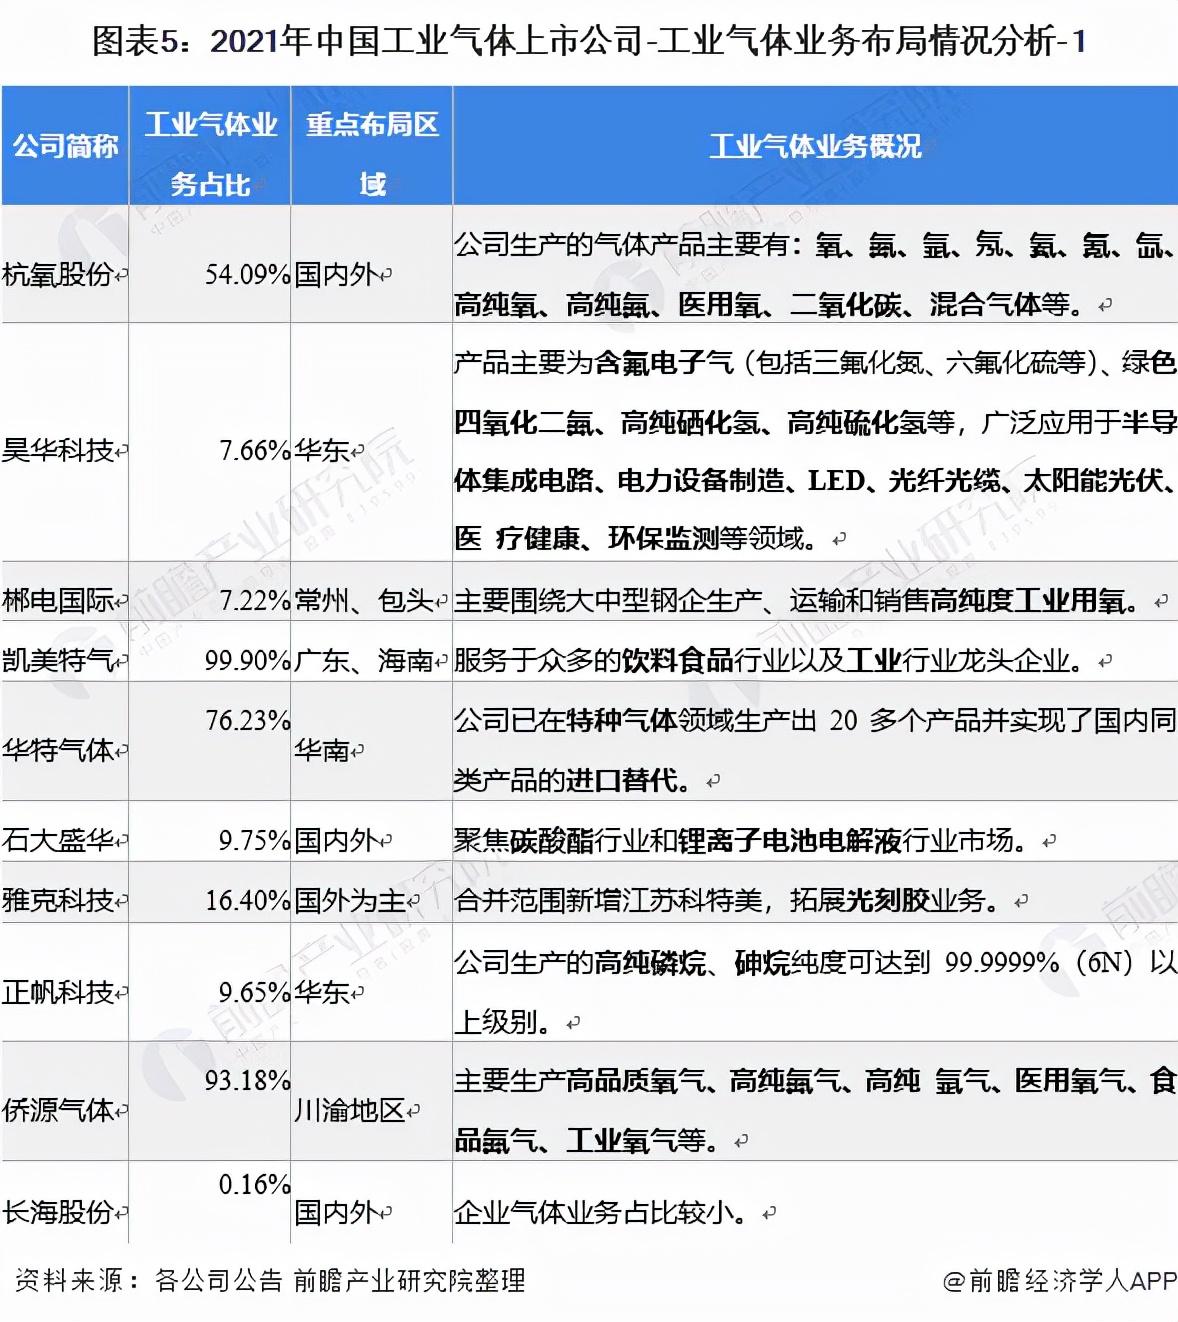Click 国内外 in the 石大盛华 row
1178x1322 pixels.
(x=336, y=840)
